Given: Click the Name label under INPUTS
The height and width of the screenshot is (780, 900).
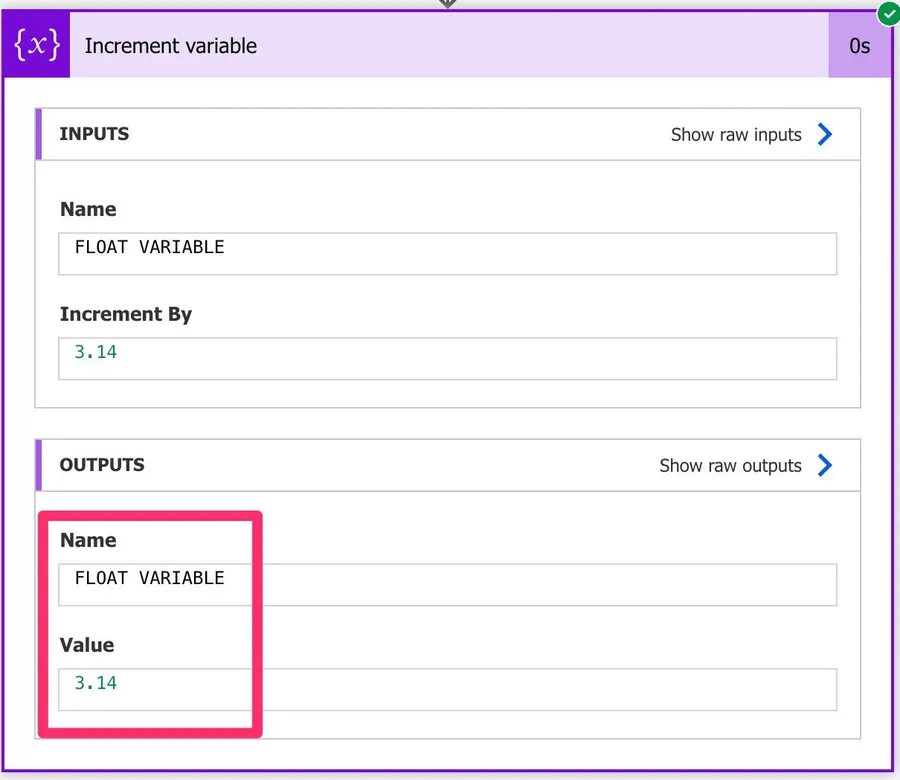Looking at the screenshot, I should [x=88, y=209].
